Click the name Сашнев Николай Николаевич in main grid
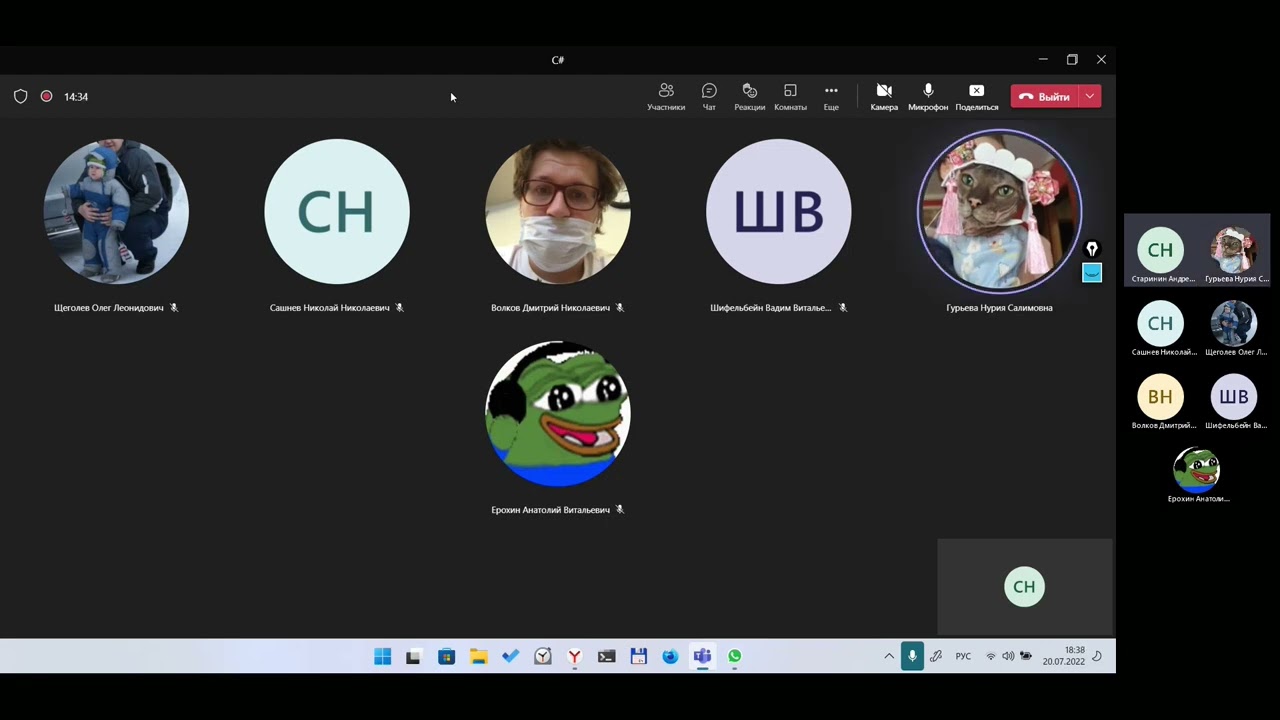 coord(329,308)
